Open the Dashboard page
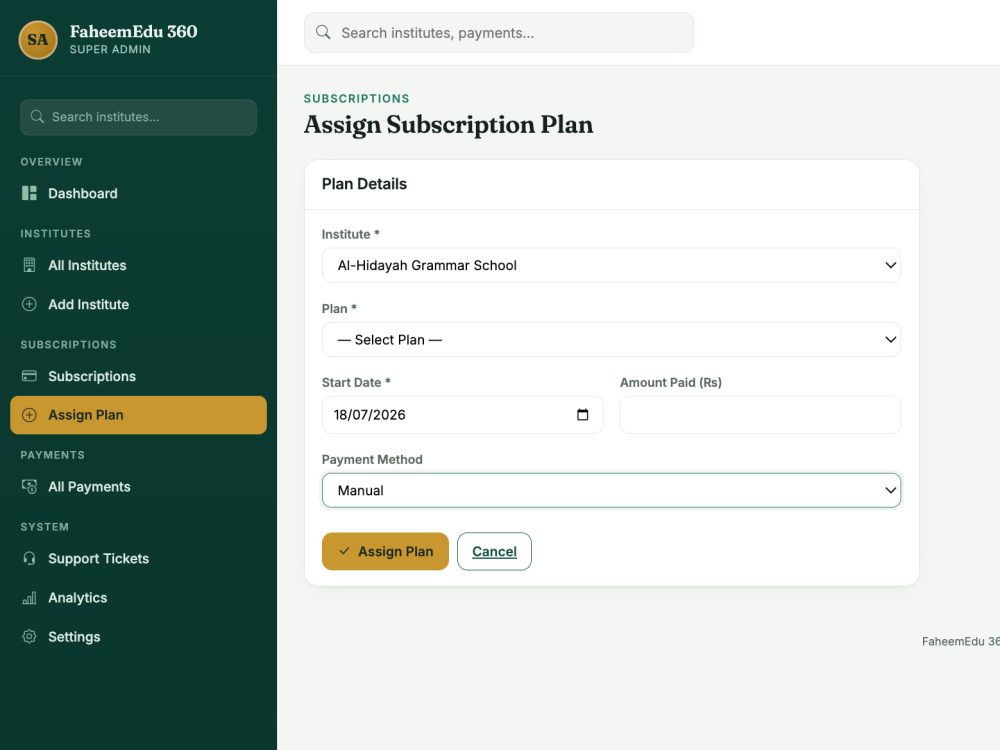Viewport: 1000px width, 750px height. [138, 193]
